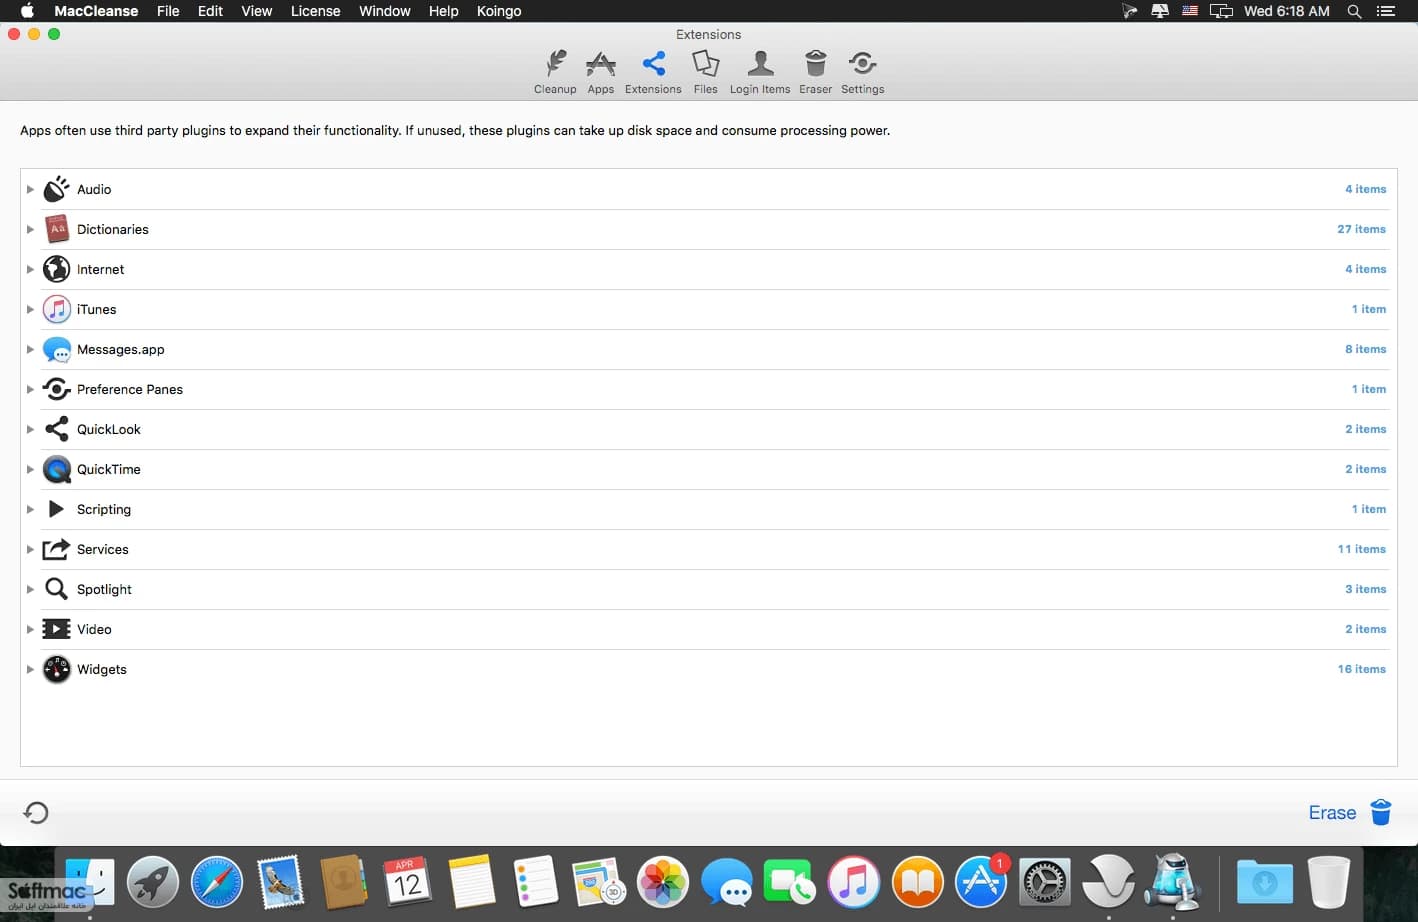Viewport: 1418px width, 922px height.
Task: Click the QuickTime player icon
Action: [57, 469]
